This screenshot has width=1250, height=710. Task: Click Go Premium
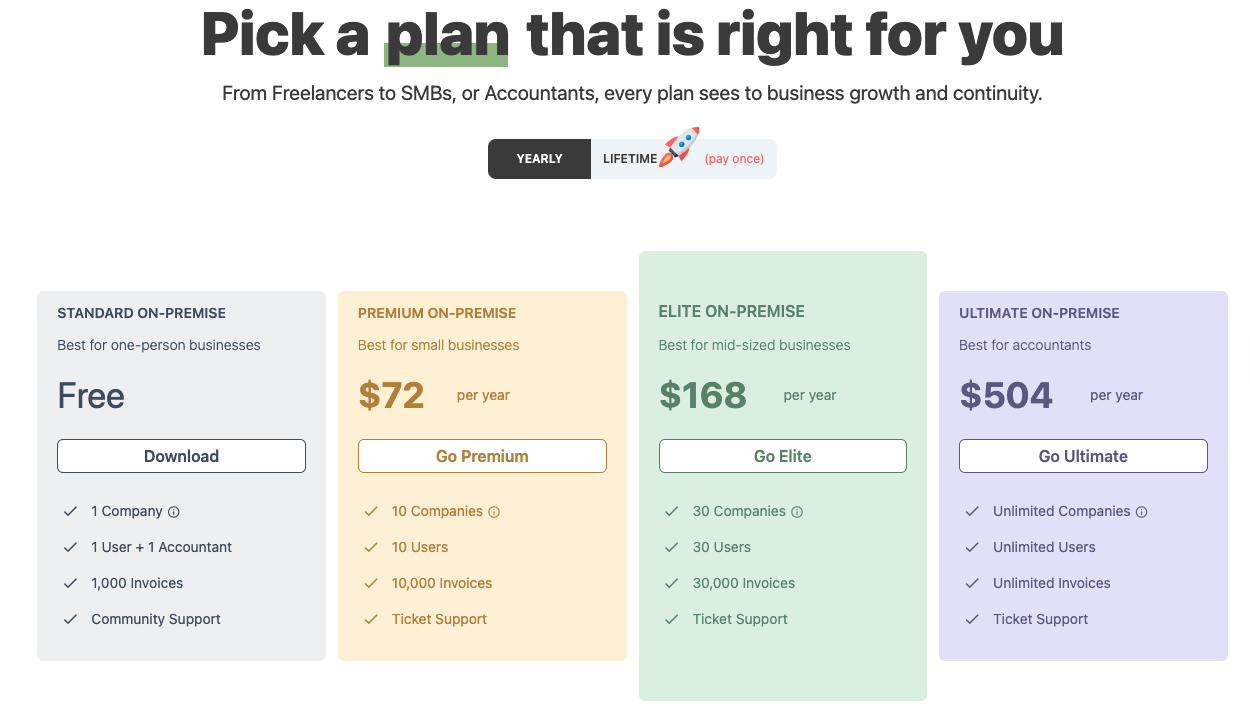pos(482,455)
